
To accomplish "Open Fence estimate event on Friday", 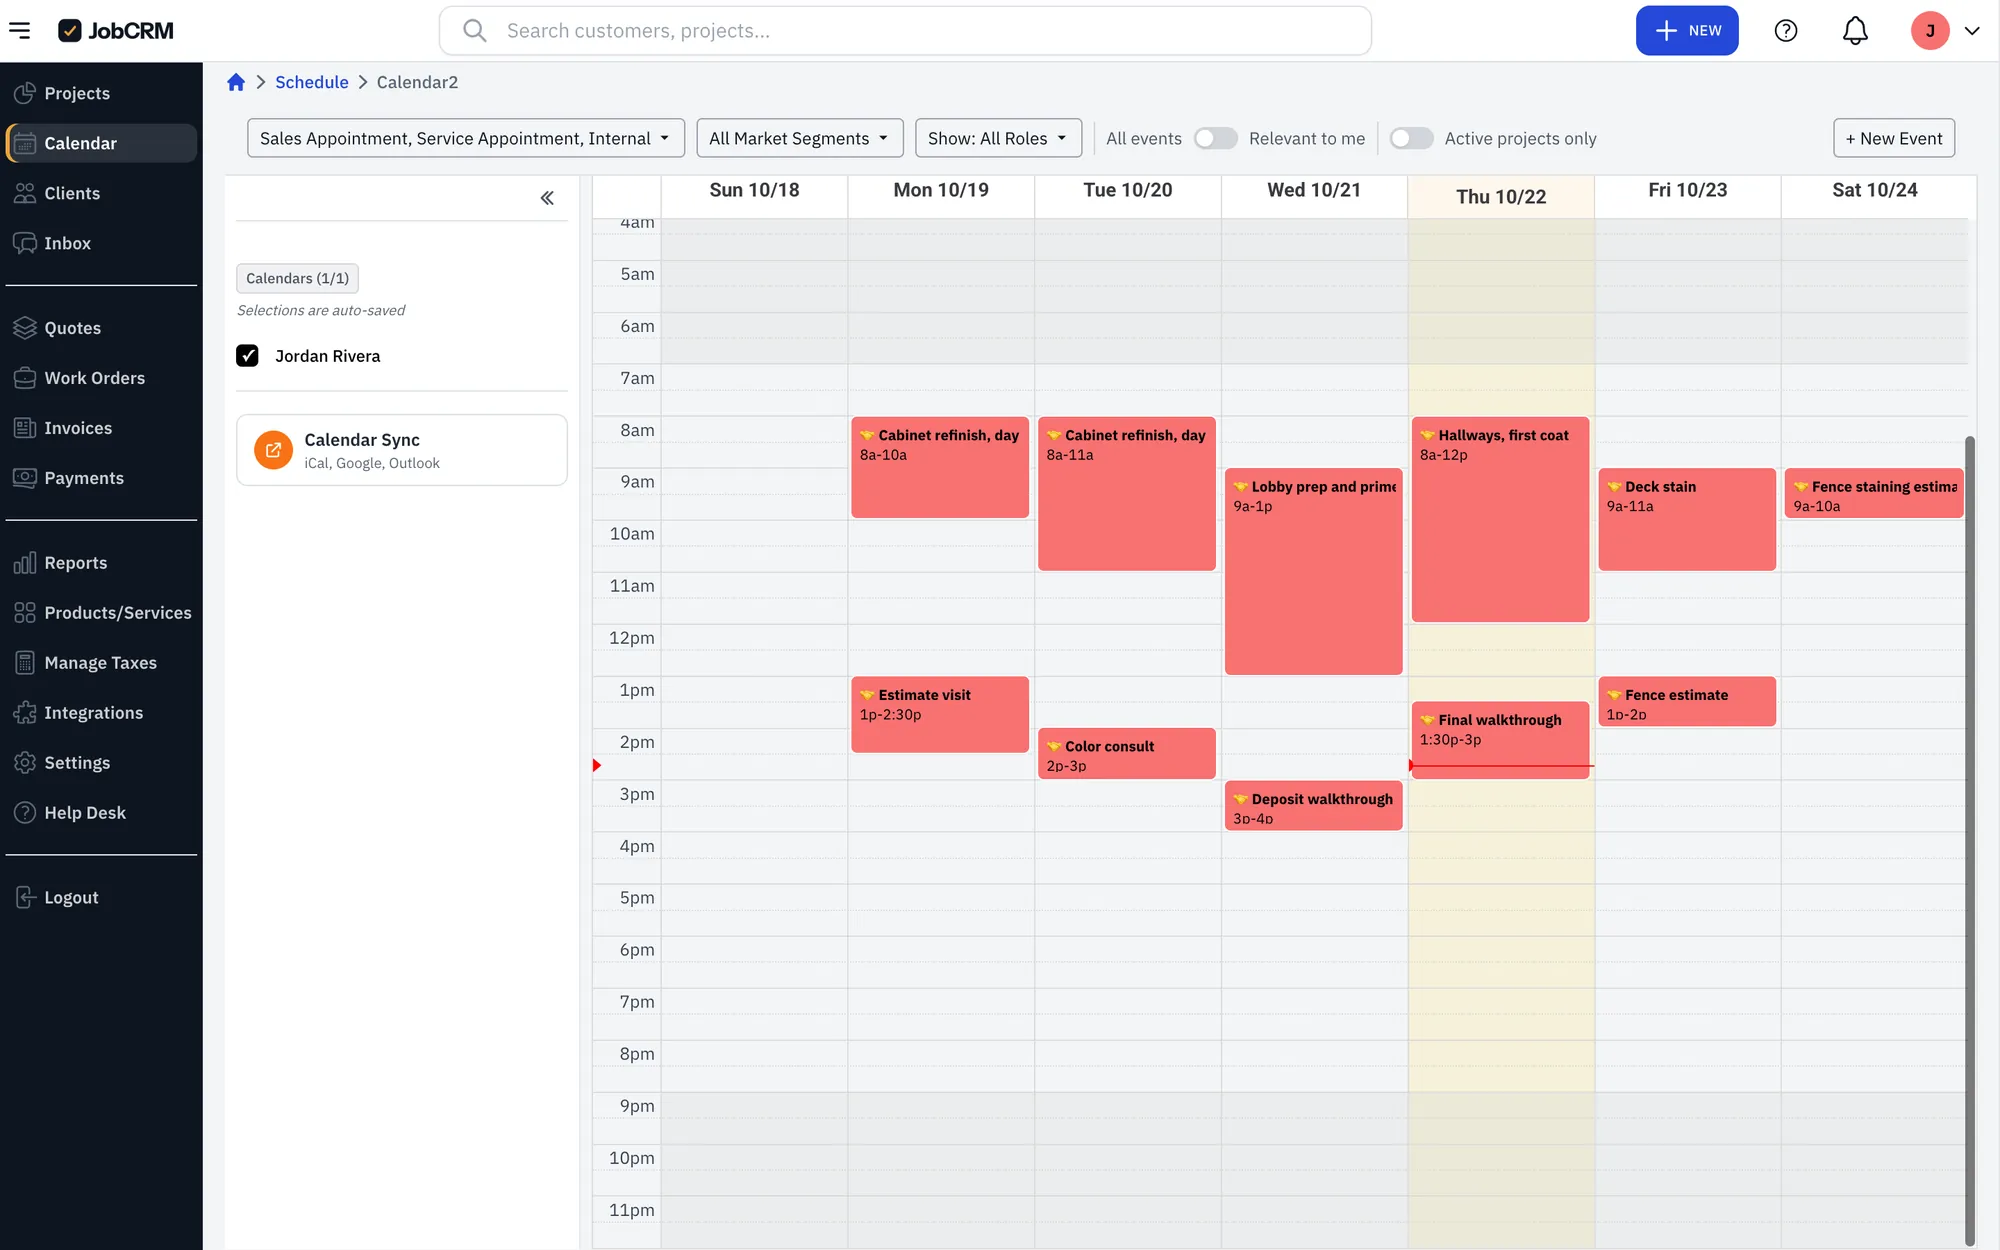I will pyautogui.click(x=1687, y=702).
